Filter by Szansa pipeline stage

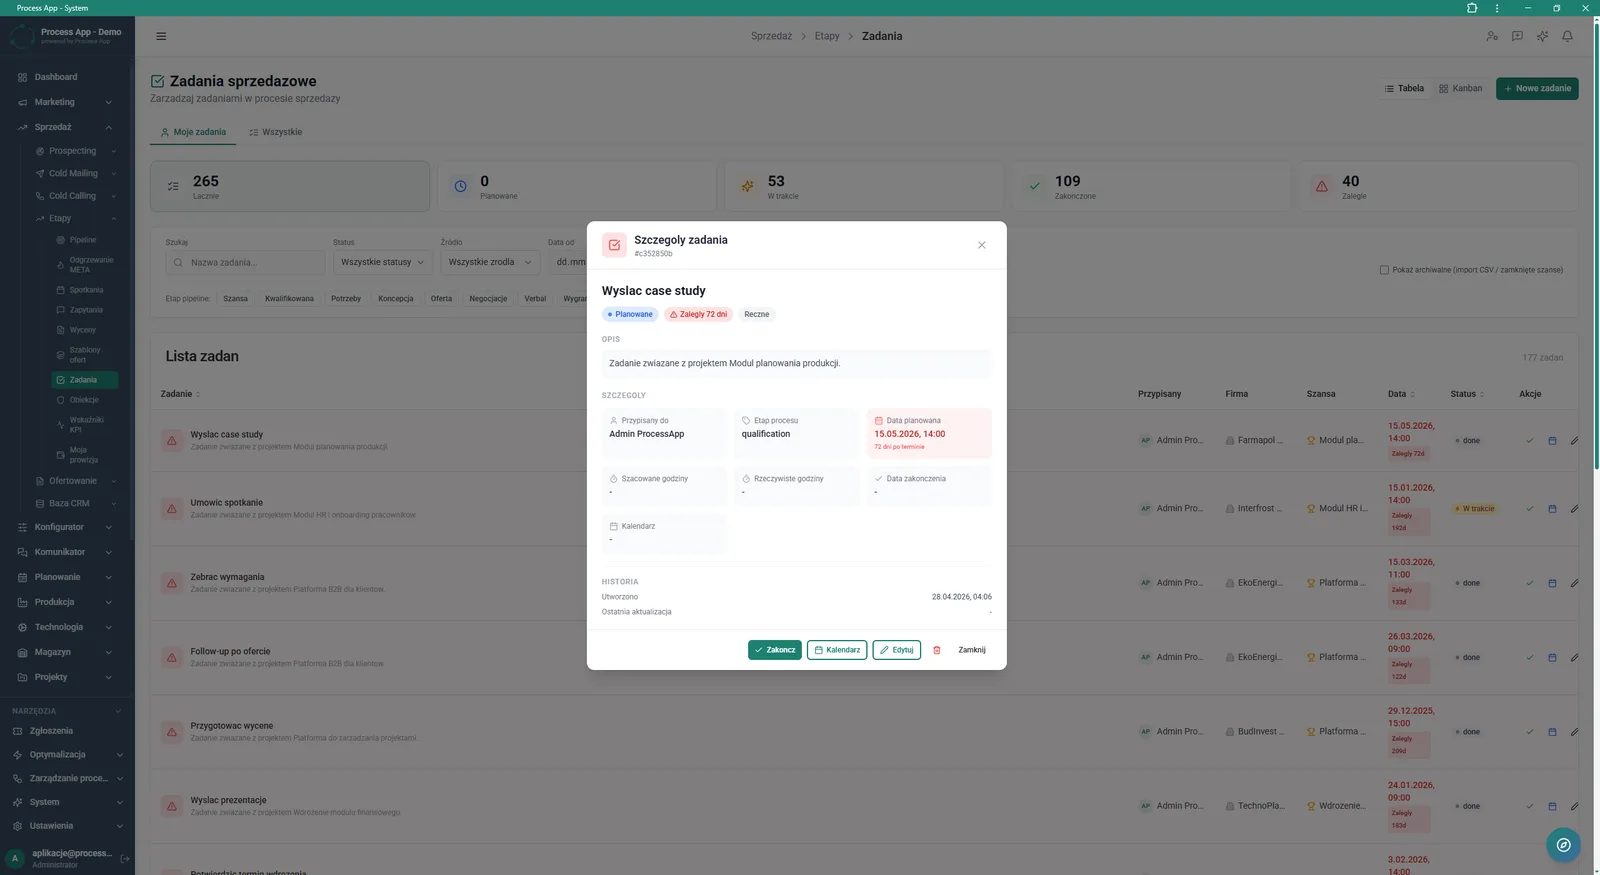tap(235, 299)
